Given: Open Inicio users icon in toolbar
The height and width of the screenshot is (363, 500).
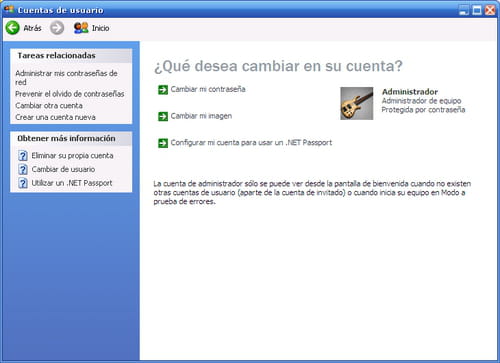Looking at the screenshot, I should [81, 28].
